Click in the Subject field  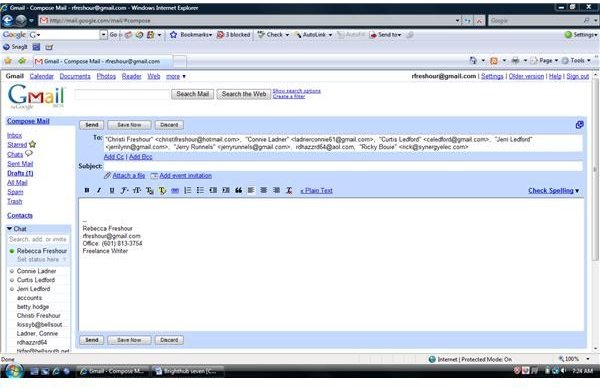point(343,166)
